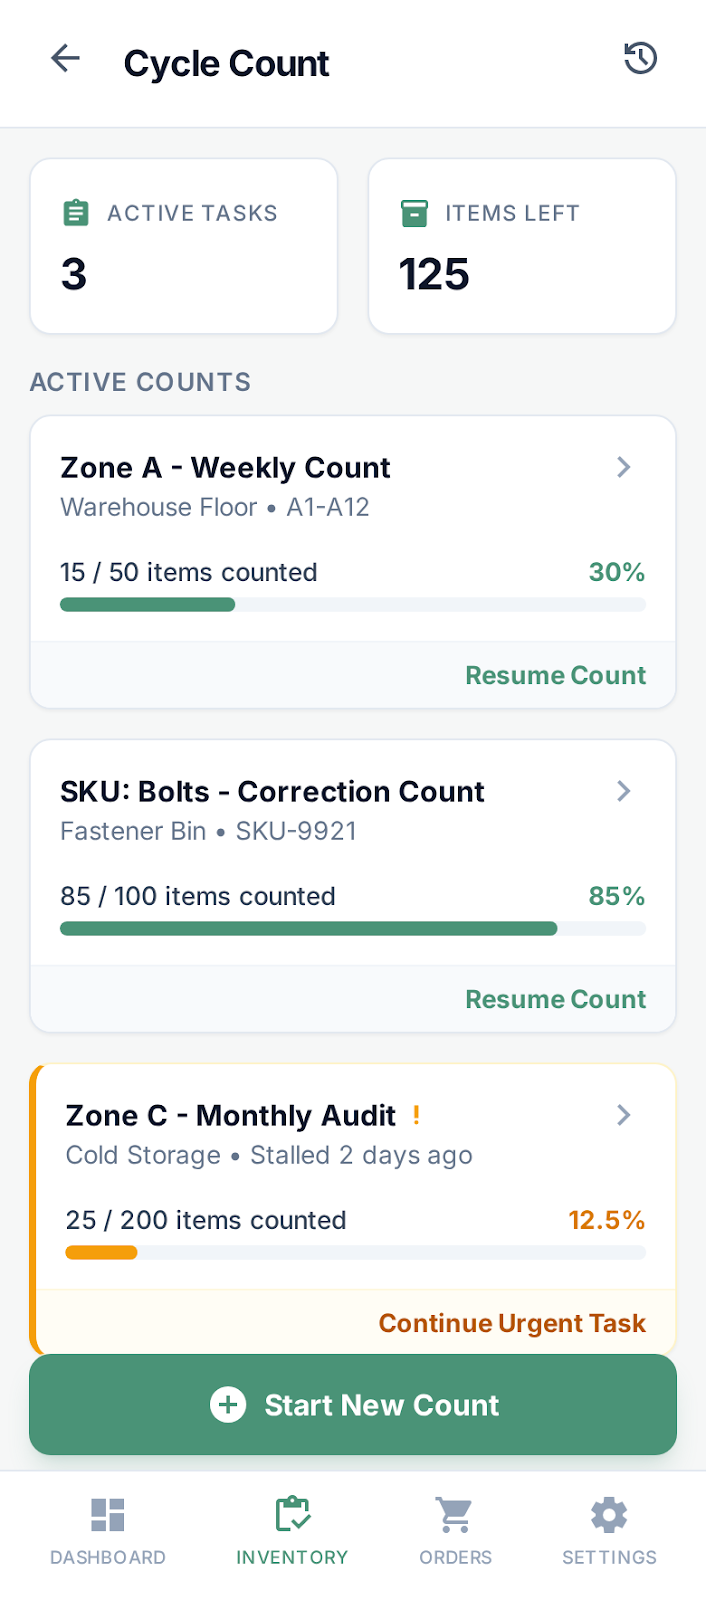
Task: Switch to the Dashboard tab
Action: [108, 1530]
